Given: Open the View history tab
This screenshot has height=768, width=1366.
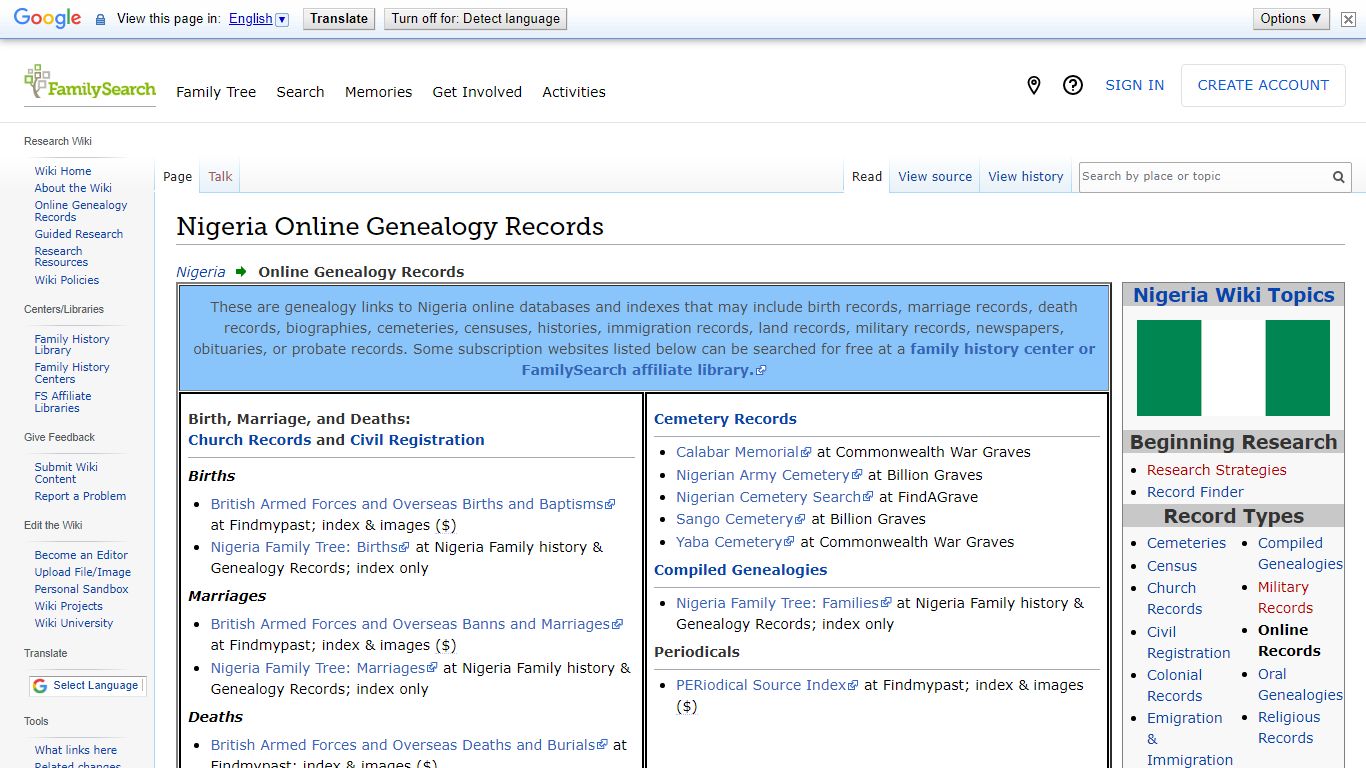Looking at the screenshot, I should (1026, 177).
